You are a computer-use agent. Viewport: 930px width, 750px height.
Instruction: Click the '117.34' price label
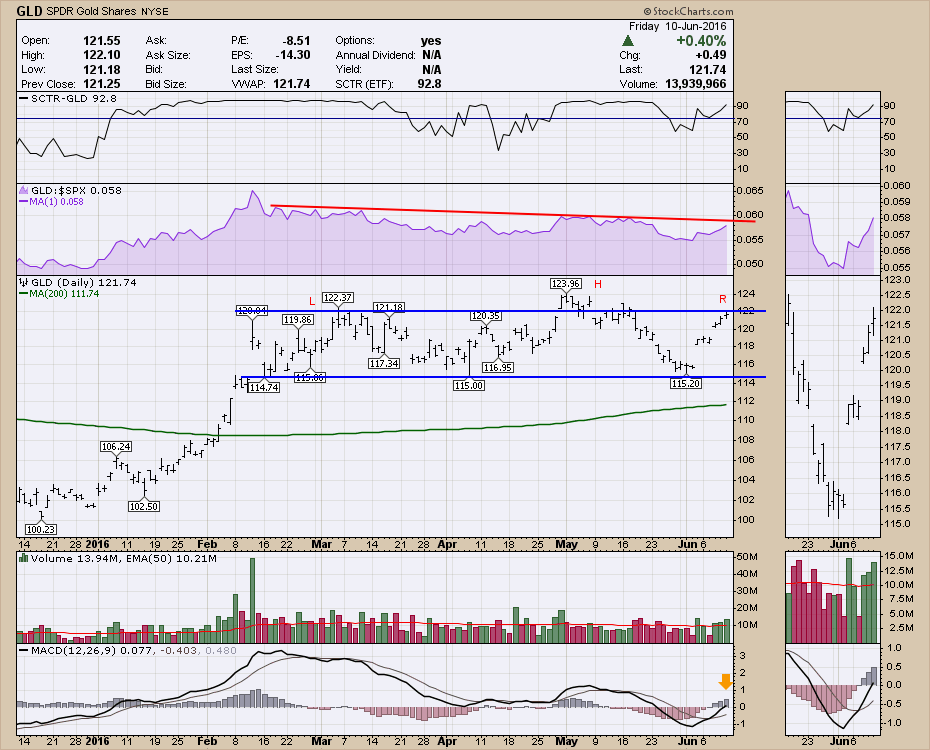pos(384,363)
